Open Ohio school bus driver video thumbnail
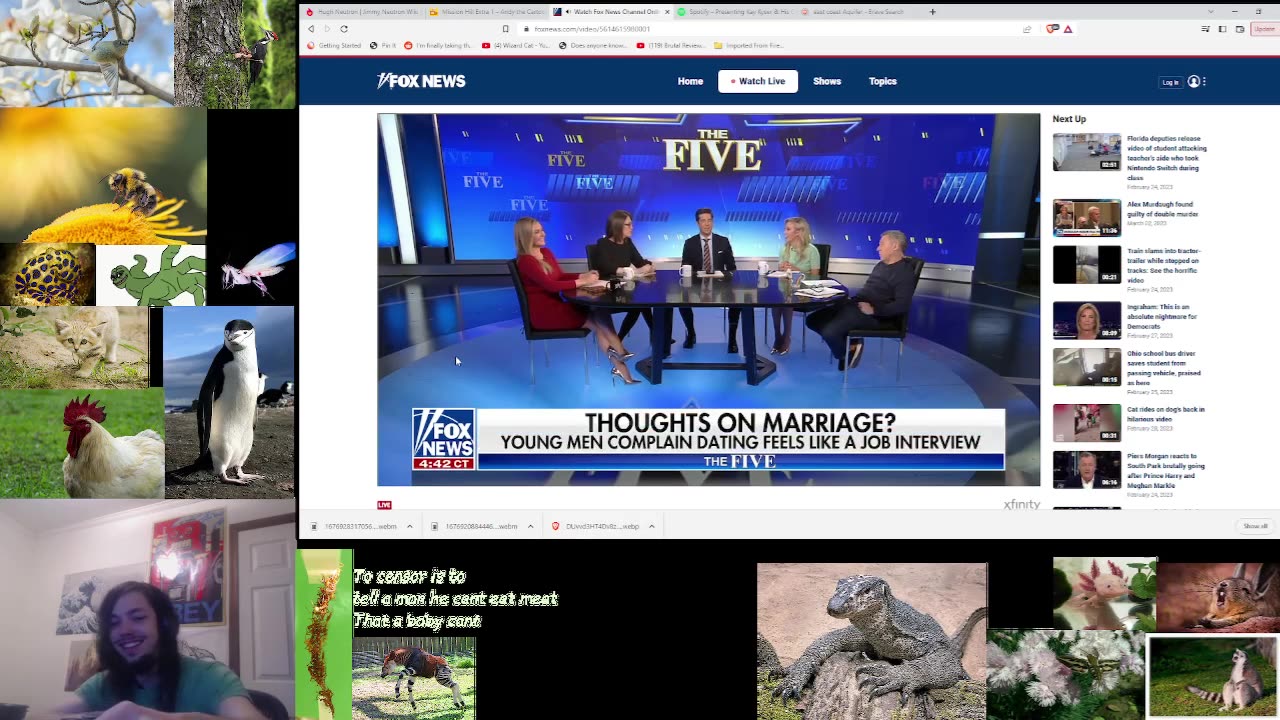Viewport: 1280px width, 720px height. coord(1086,367)
